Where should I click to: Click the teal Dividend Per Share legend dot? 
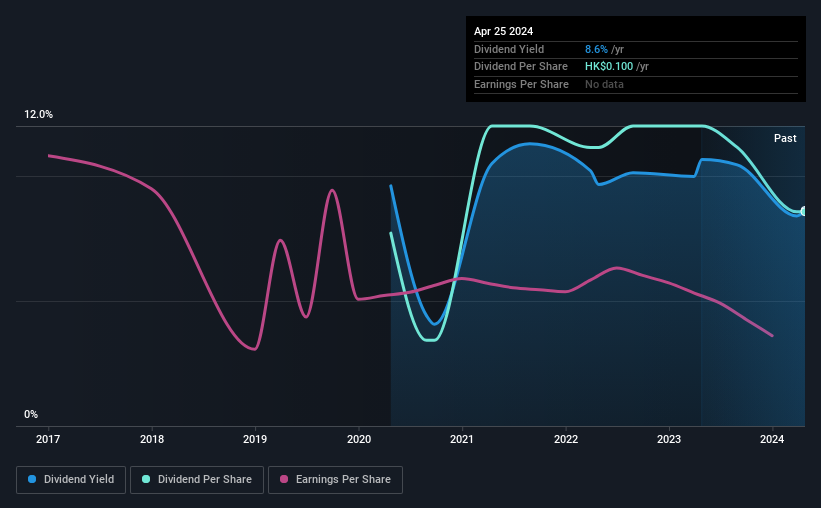click(146, 479)
